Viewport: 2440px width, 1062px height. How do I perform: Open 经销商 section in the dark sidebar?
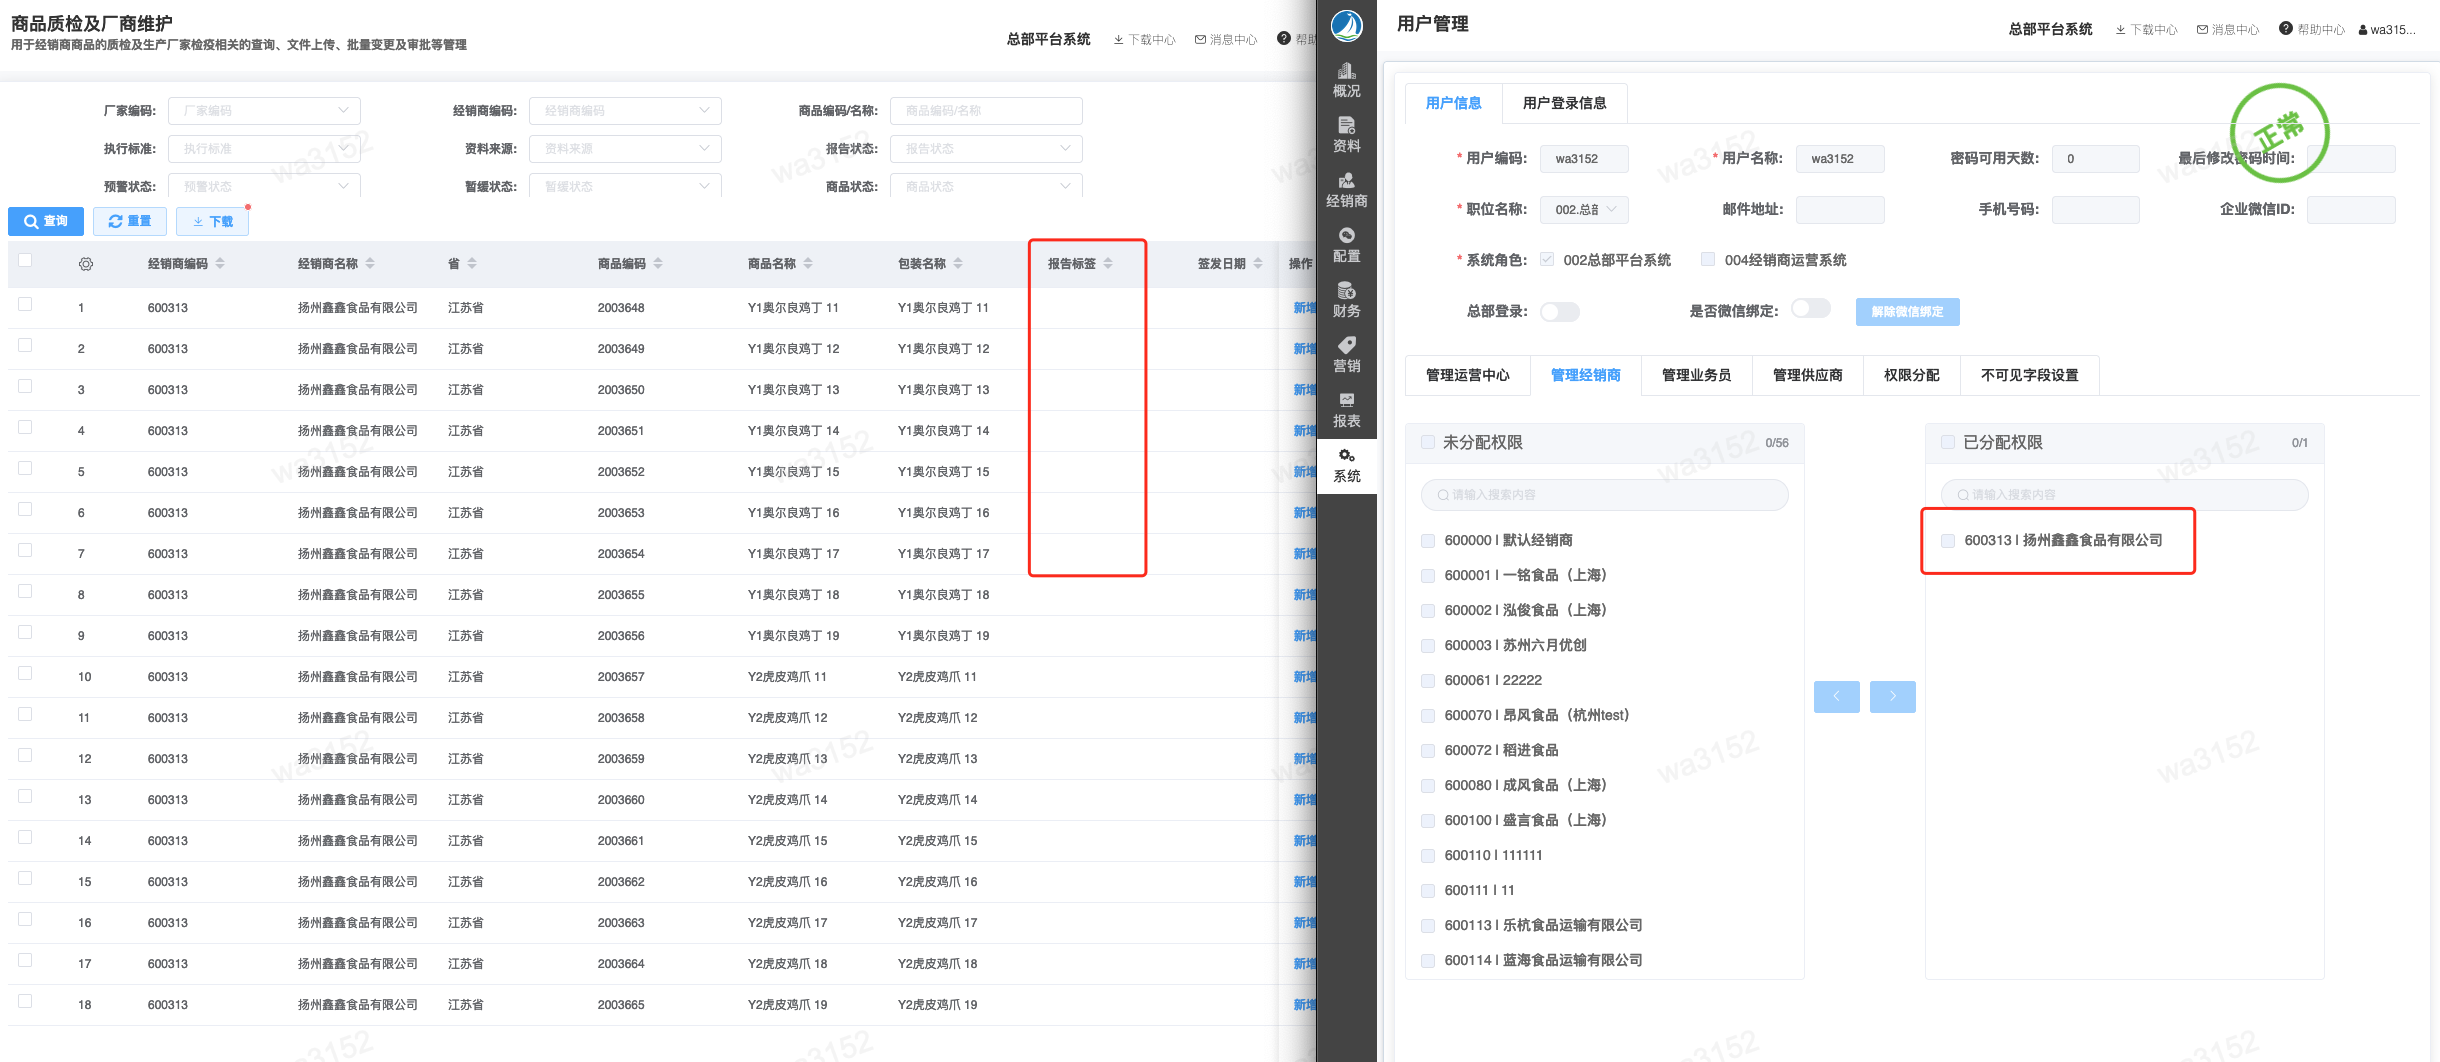(1346, 191)
